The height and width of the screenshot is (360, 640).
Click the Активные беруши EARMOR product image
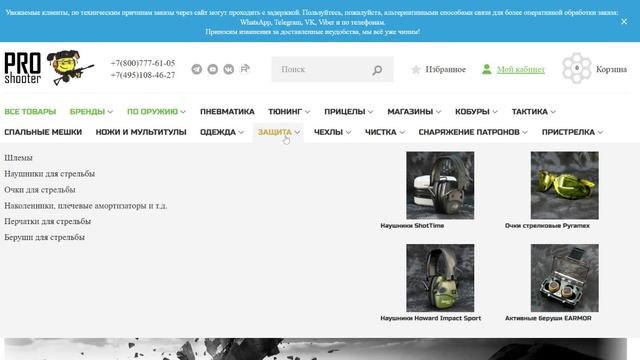(x=564, y=278)
